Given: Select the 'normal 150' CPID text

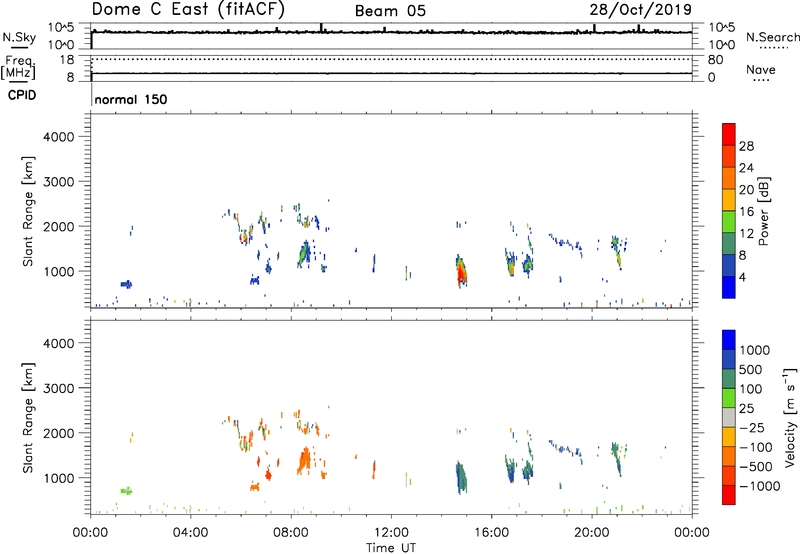Looking at the screenshot, I should [x=131, y=99].
